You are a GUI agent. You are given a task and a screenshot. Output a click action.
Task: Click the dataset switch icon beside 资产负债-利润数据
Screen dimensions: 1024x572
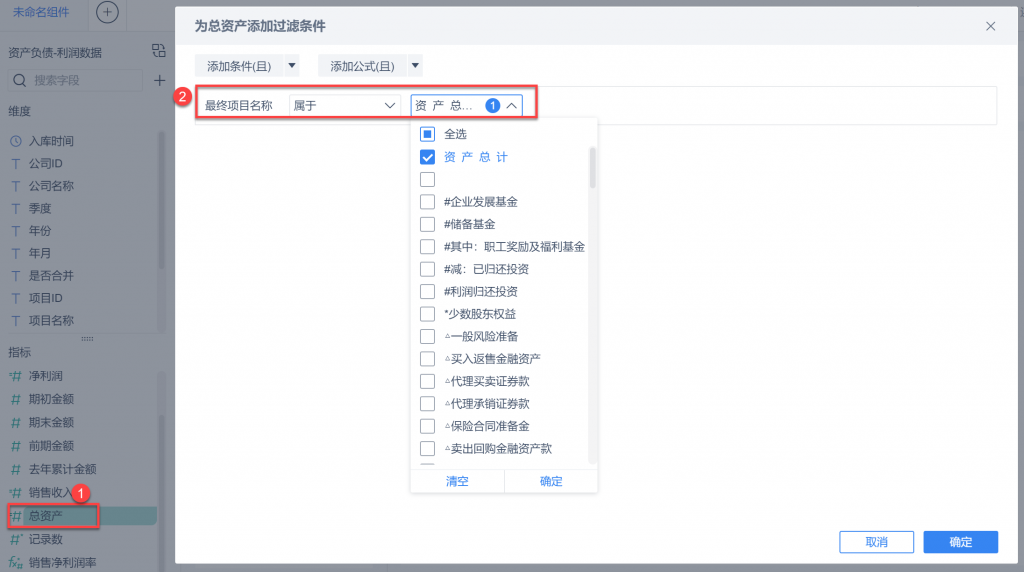tap(159, 51)
